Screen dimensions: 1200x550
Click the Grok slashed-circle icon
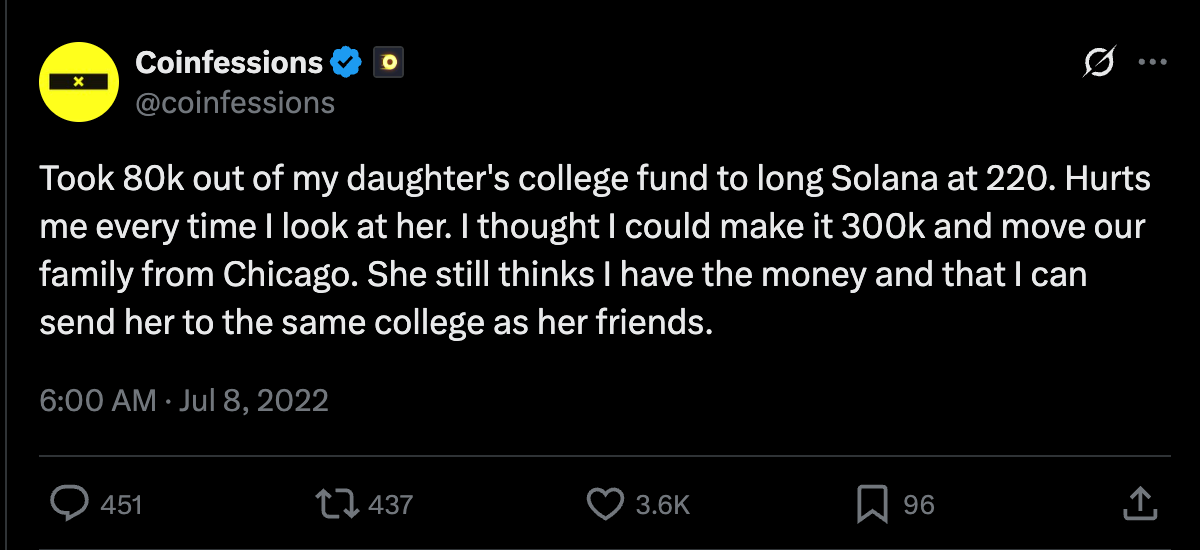click(1099, 63)
